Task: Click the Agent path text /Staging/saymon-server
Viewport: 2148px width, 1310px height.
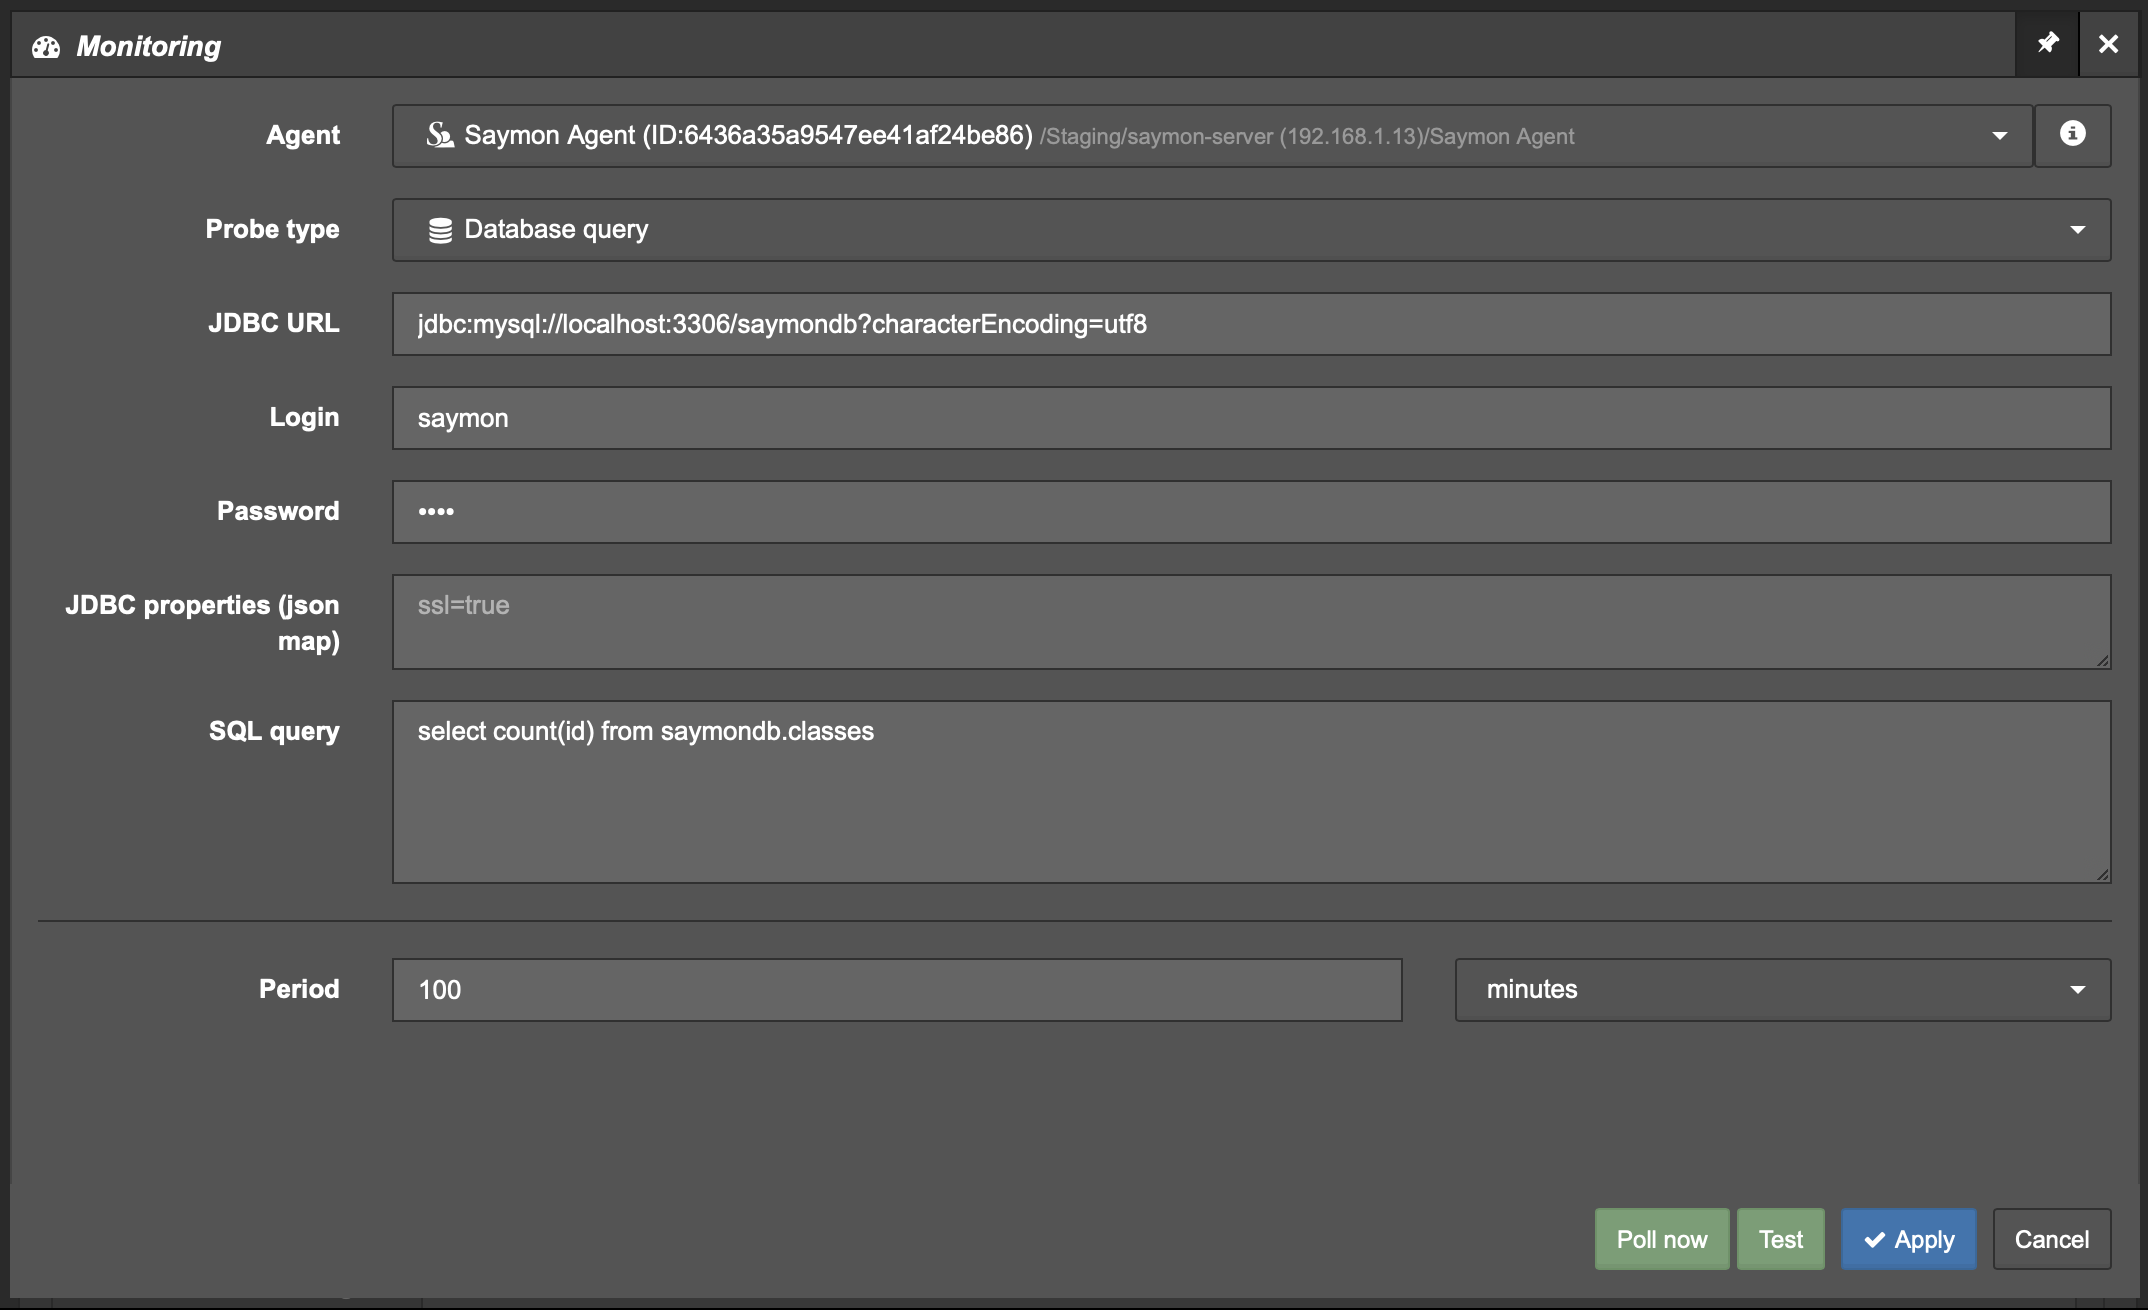Action: coord(1306,136)
